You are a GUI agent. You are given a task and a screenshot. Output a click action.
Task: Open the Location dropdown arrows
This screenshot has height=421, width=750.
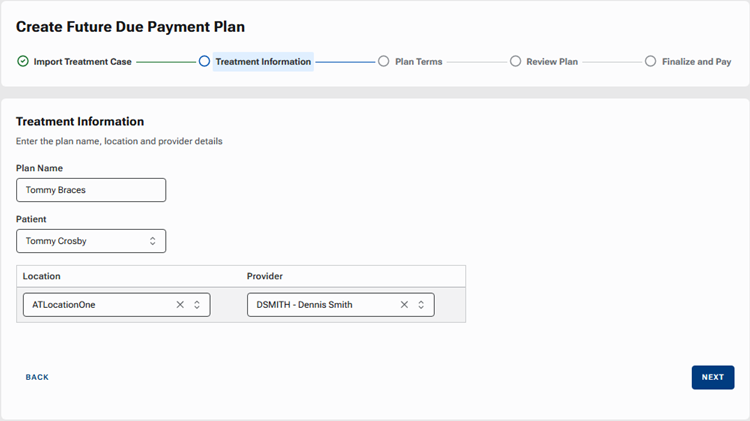coord(197,305)
